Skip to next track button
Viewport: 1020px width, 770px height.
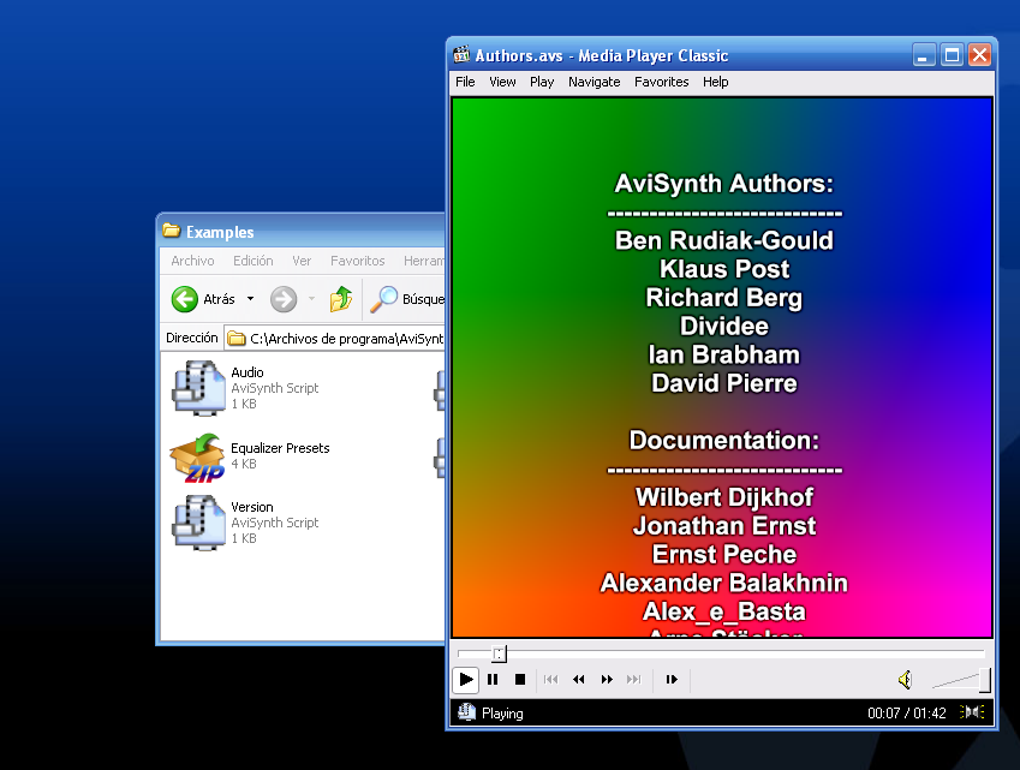pos(634,680)
